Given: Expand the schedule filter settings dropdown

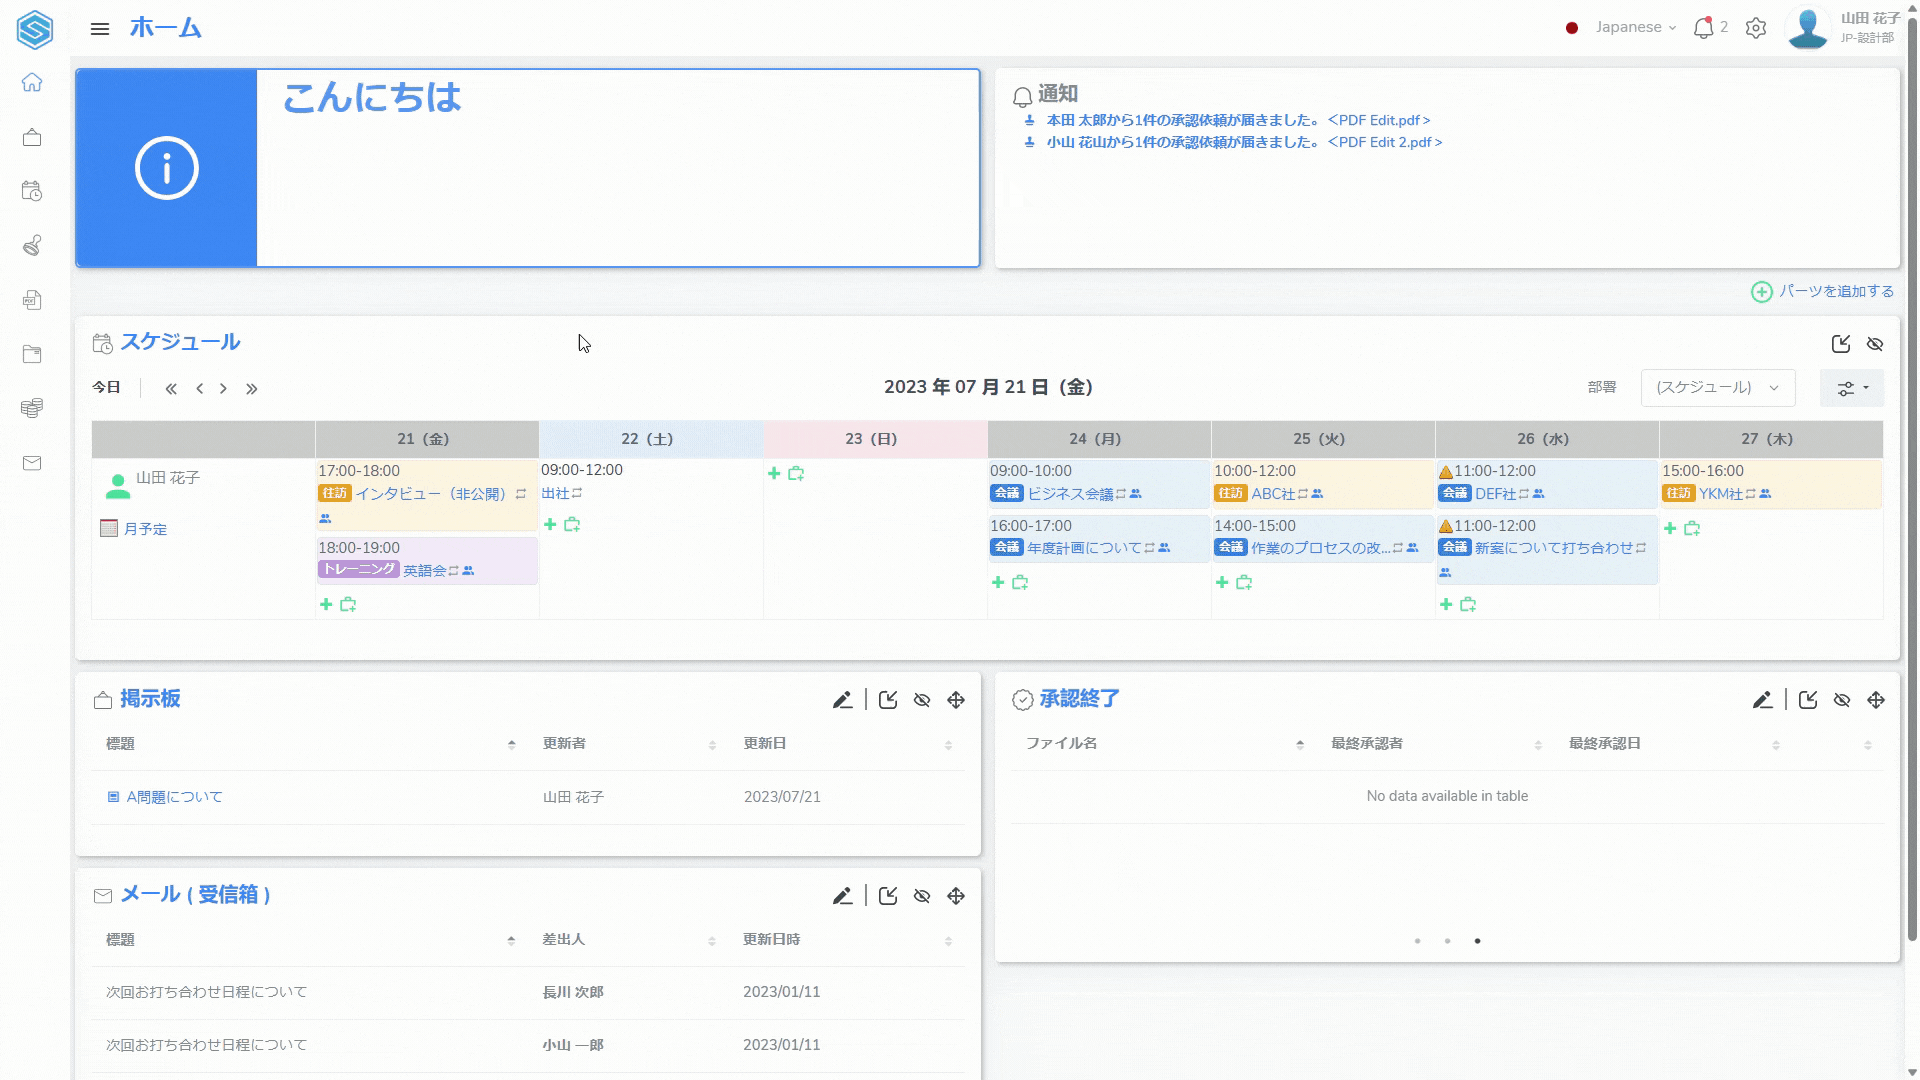Looking at the screenshot, I should [1852, 388].
